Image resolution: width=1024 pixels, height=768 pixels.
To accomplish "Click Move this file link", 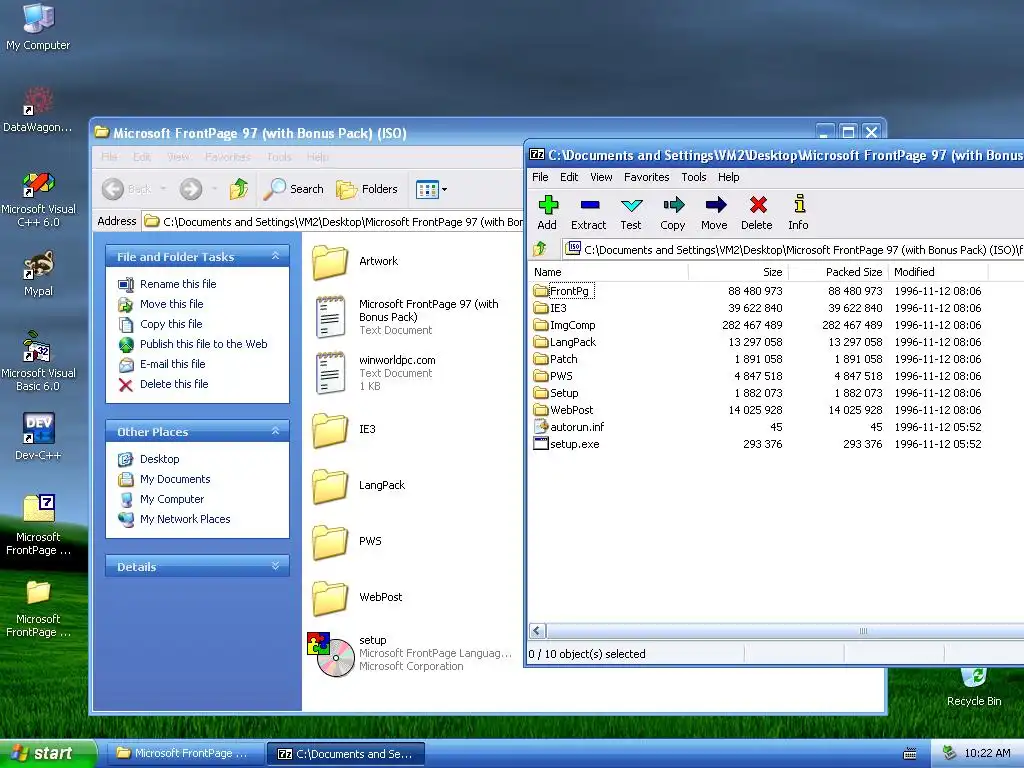I will [171, 304].
